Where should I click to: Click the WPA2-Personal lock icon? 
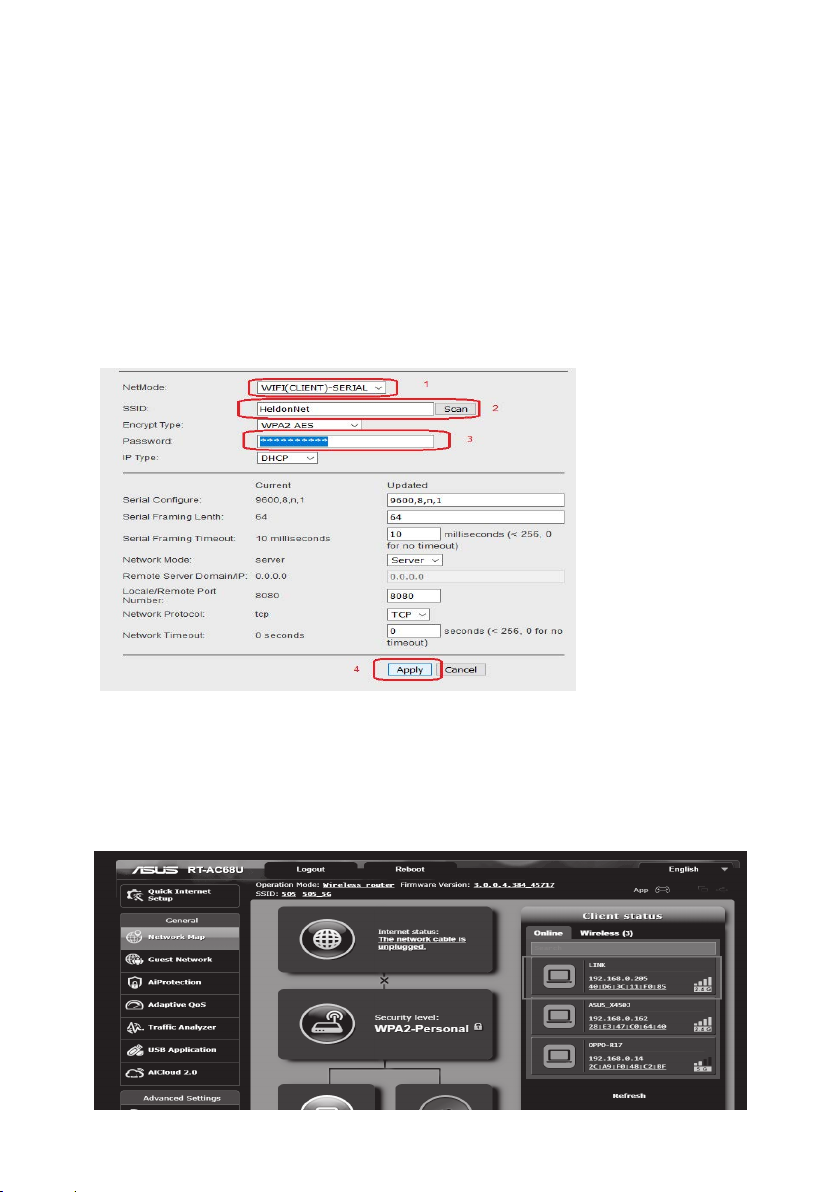coord(478,1026)
